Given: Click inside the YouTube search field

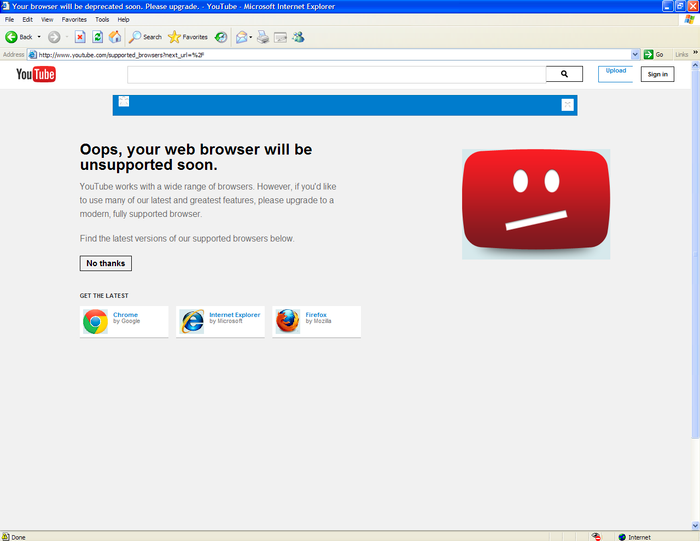Looking at the screenshot, I should pyautogui.click(x=336, y=74).
